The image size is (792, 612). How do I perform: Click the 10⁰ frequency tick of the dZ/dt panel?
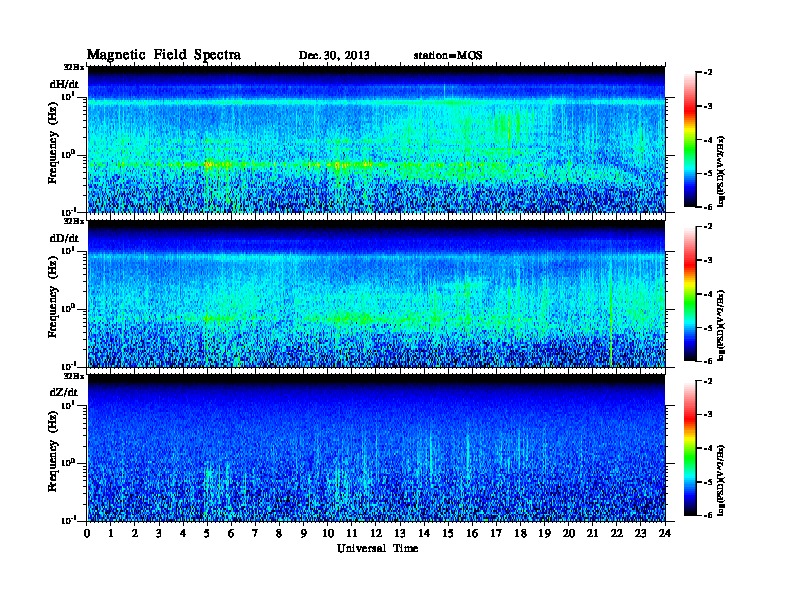(x=69, y=463)
